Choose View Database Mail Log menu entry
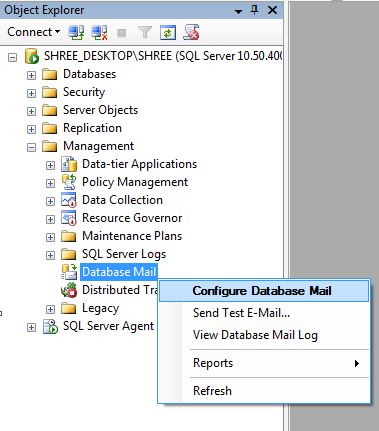The width and height of the screenshot is (379, 431). (x=264, y=335)
